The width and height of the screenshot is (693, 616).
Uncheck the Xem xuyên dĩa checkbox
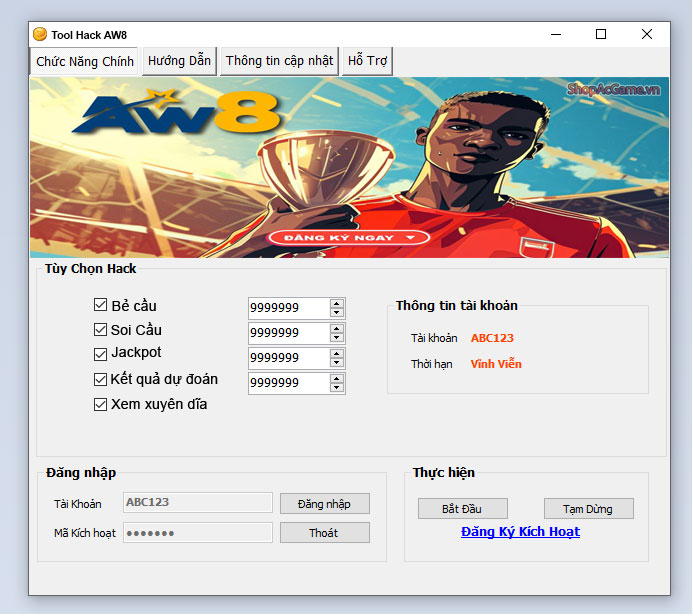100,404
